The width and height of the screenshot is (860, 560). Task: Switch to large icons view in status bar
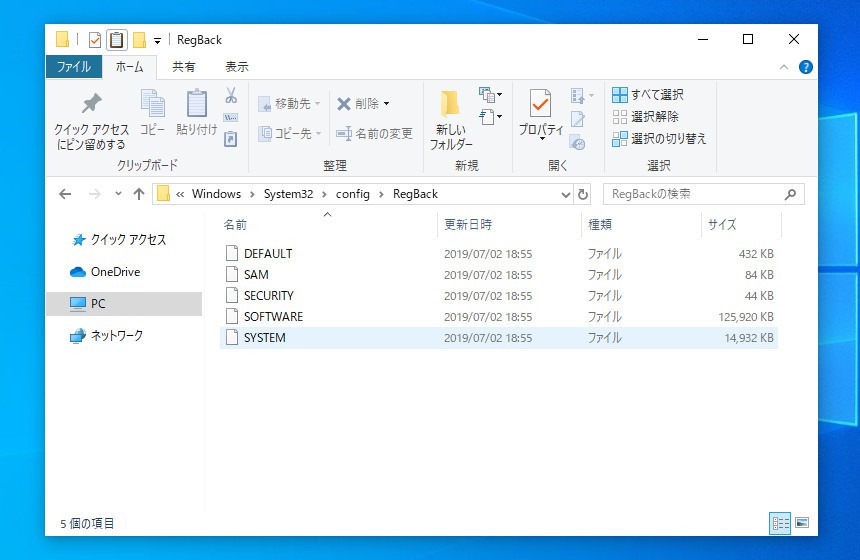800,523
